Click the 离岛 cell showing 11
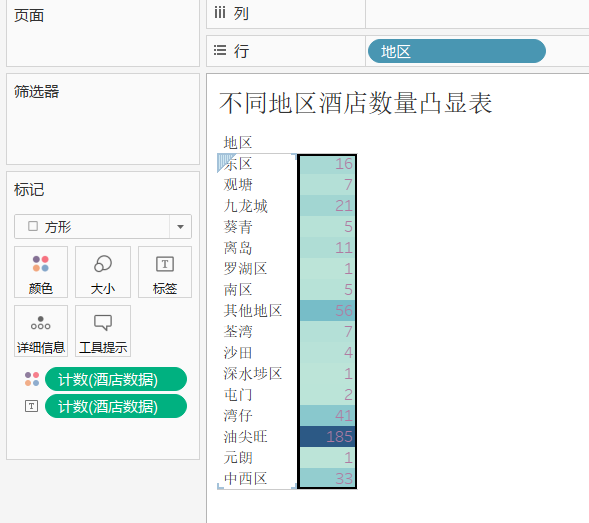Viewport: 589px width, 523px height. [327, 248]
